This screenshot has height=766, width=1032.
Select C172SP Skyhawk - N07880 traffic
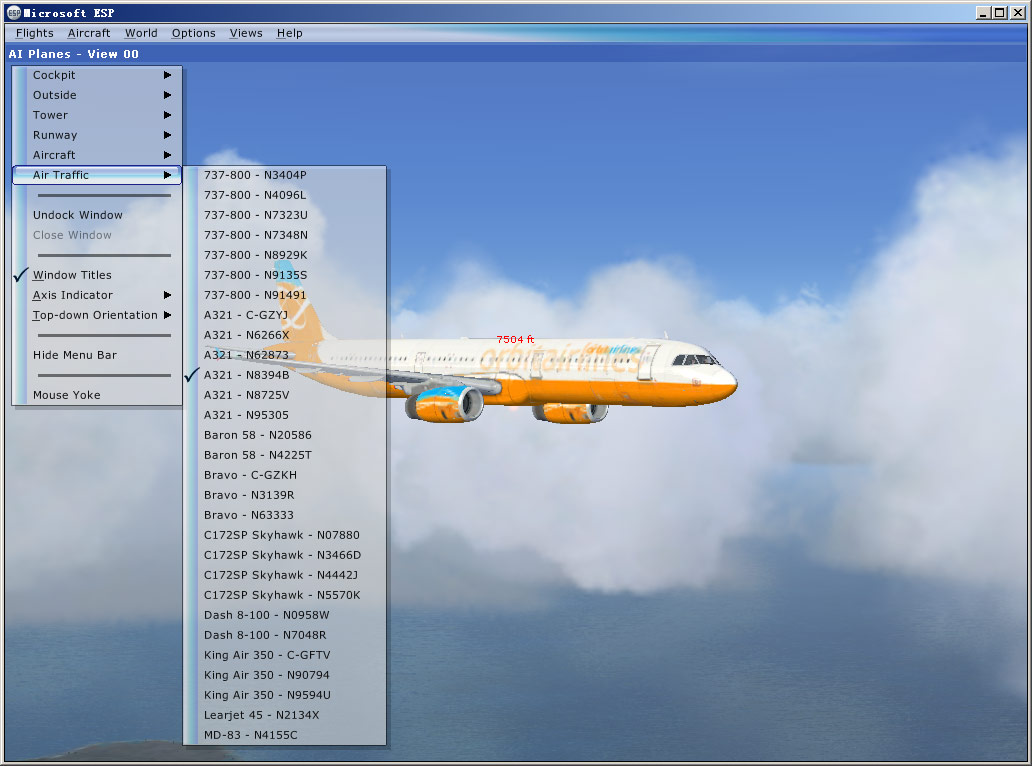[284, 535]
